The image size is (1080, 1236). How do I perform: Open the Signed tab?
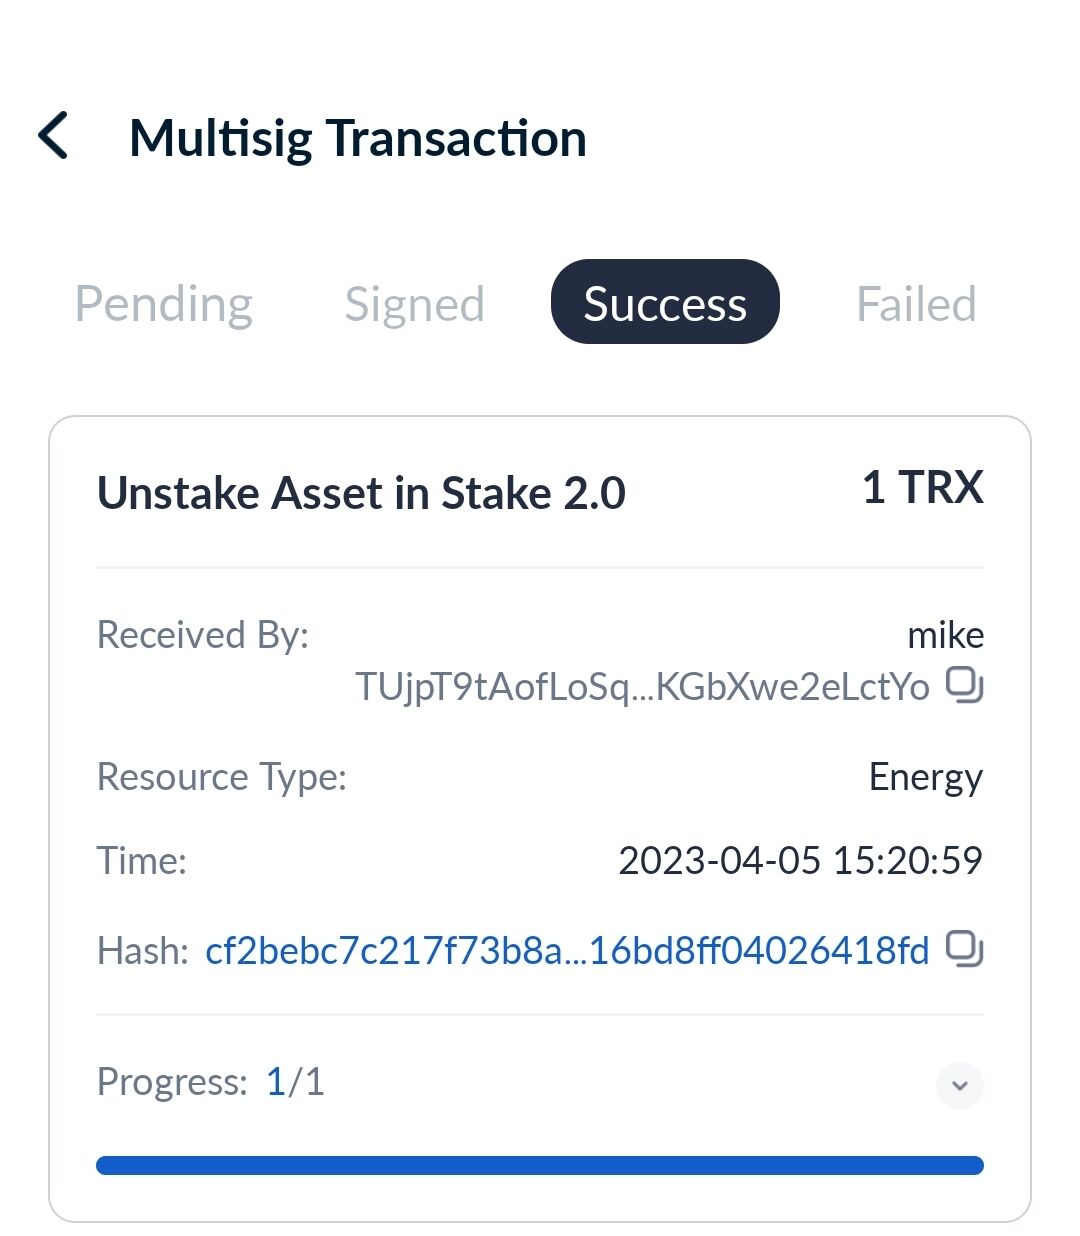click(414, 304)
